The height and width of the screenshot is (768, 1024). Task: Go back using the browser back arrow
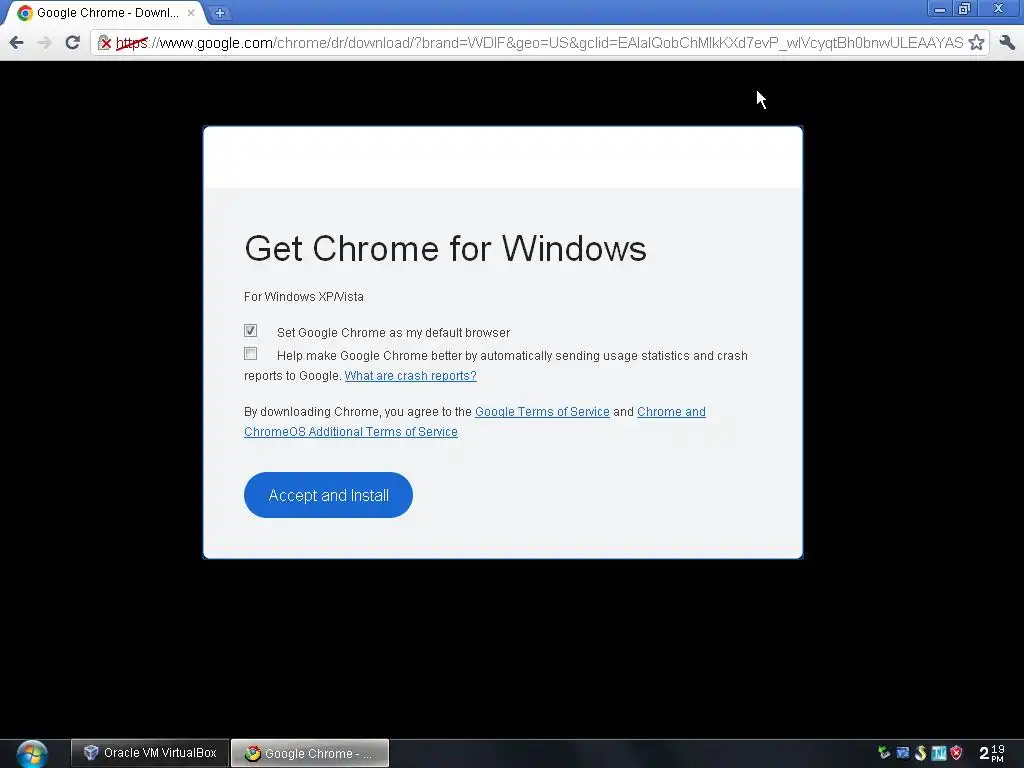click(x=17, y=43)
